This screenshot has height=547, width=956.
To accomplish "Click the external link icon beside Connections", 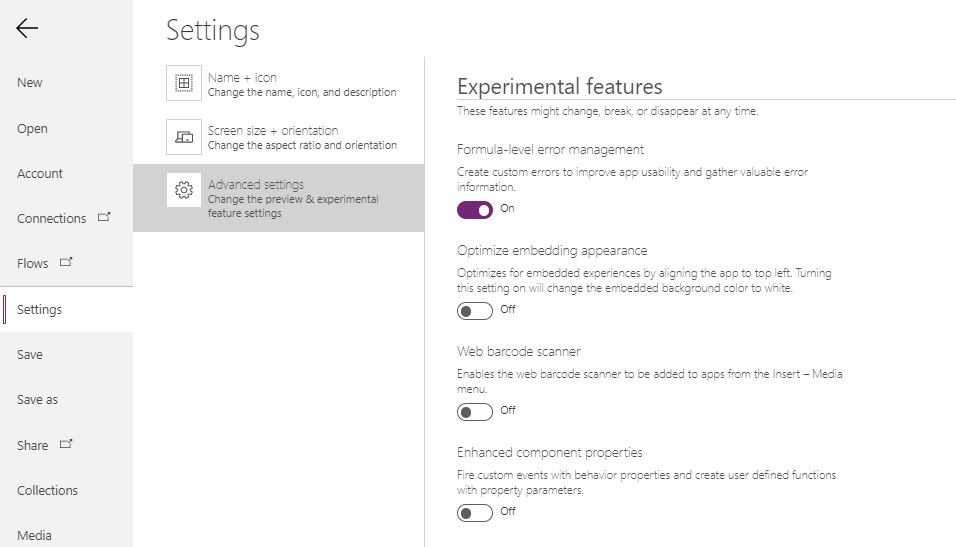I will click(104, 217).
